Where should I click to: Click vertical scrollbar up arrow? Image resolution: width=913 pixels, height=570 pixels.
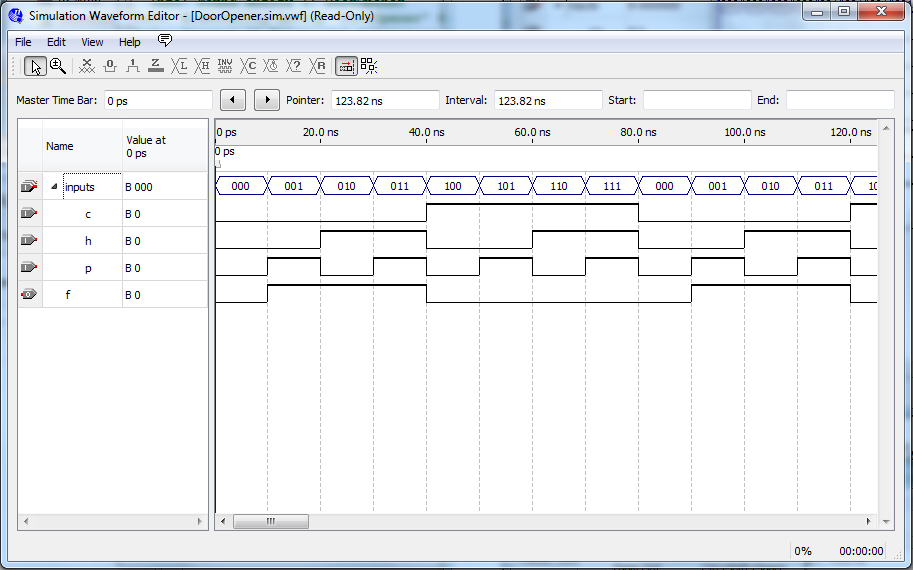point(886,128)
